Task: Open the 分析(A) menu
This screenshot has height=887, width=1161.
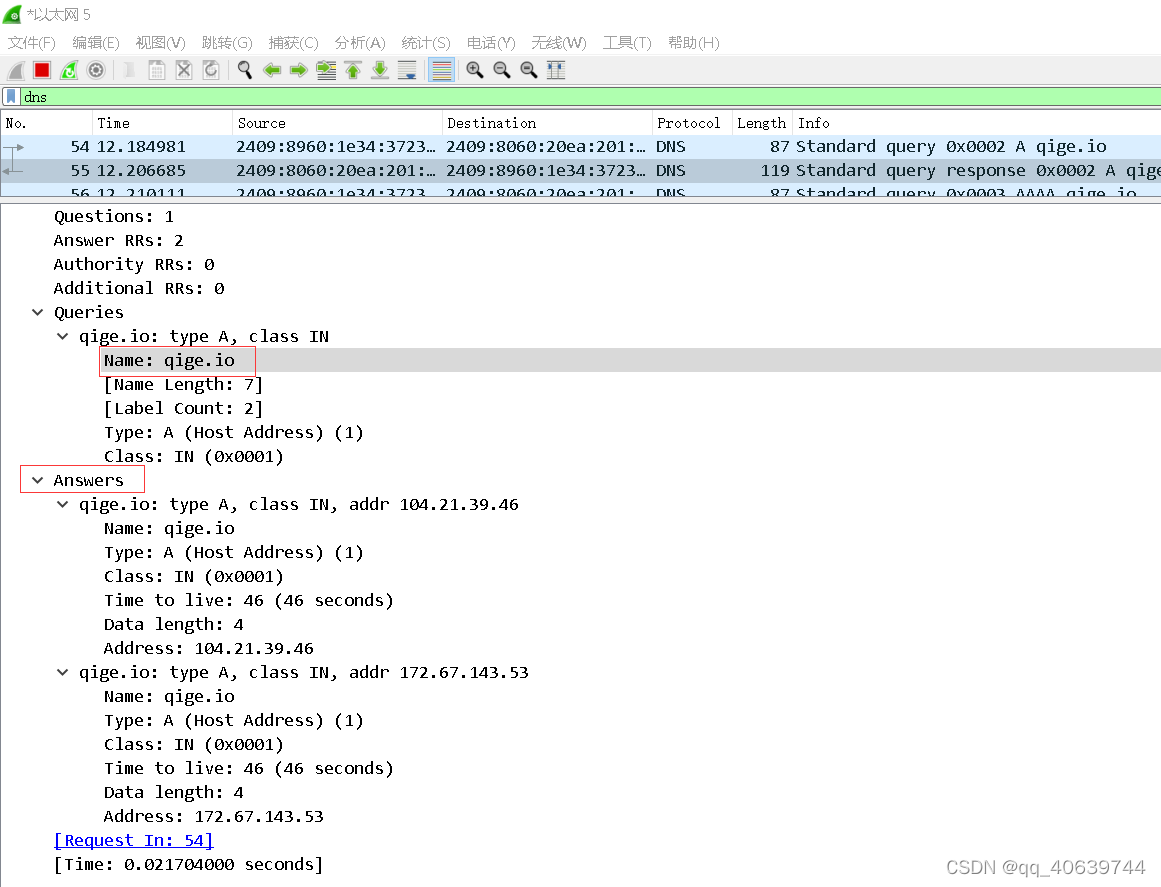Action: [360, 43]
